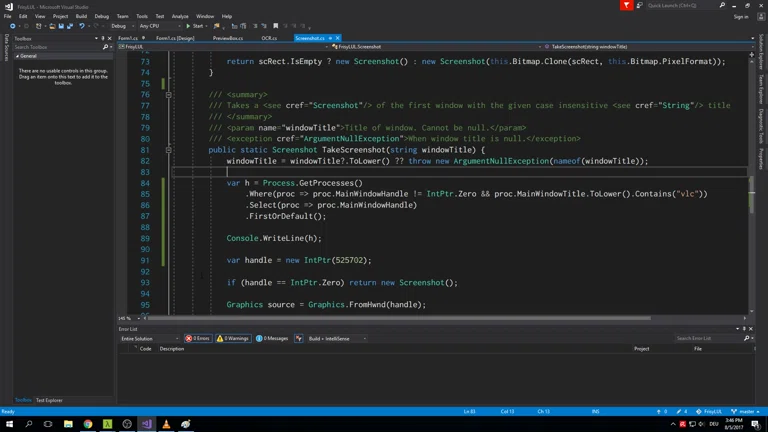This screenshot has height=432, width=768.
Task: Click the Save icon in toolbar
Action: coord(61,26)
